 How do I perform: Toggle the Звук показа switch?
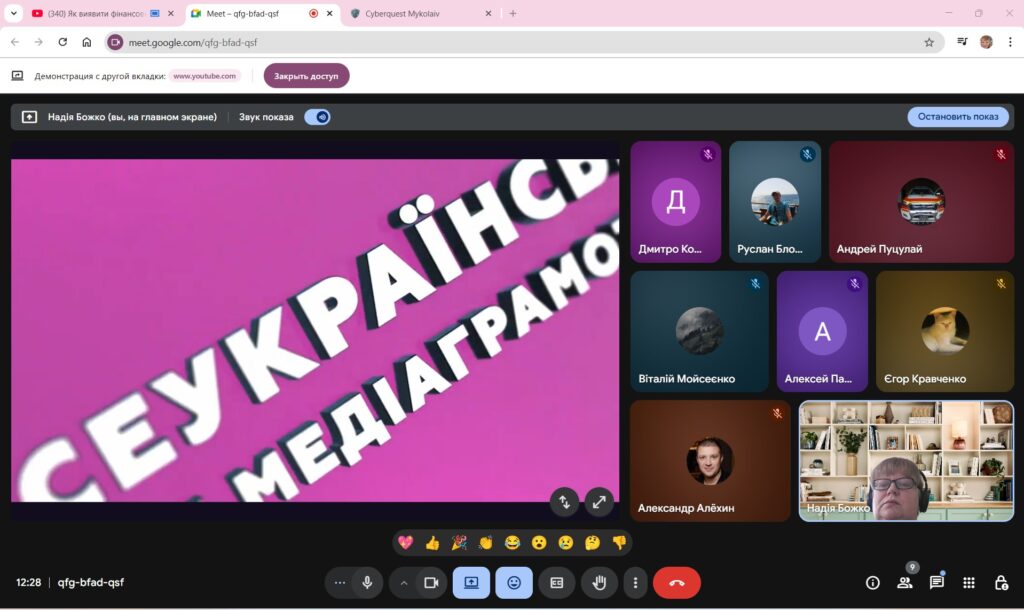317,117
